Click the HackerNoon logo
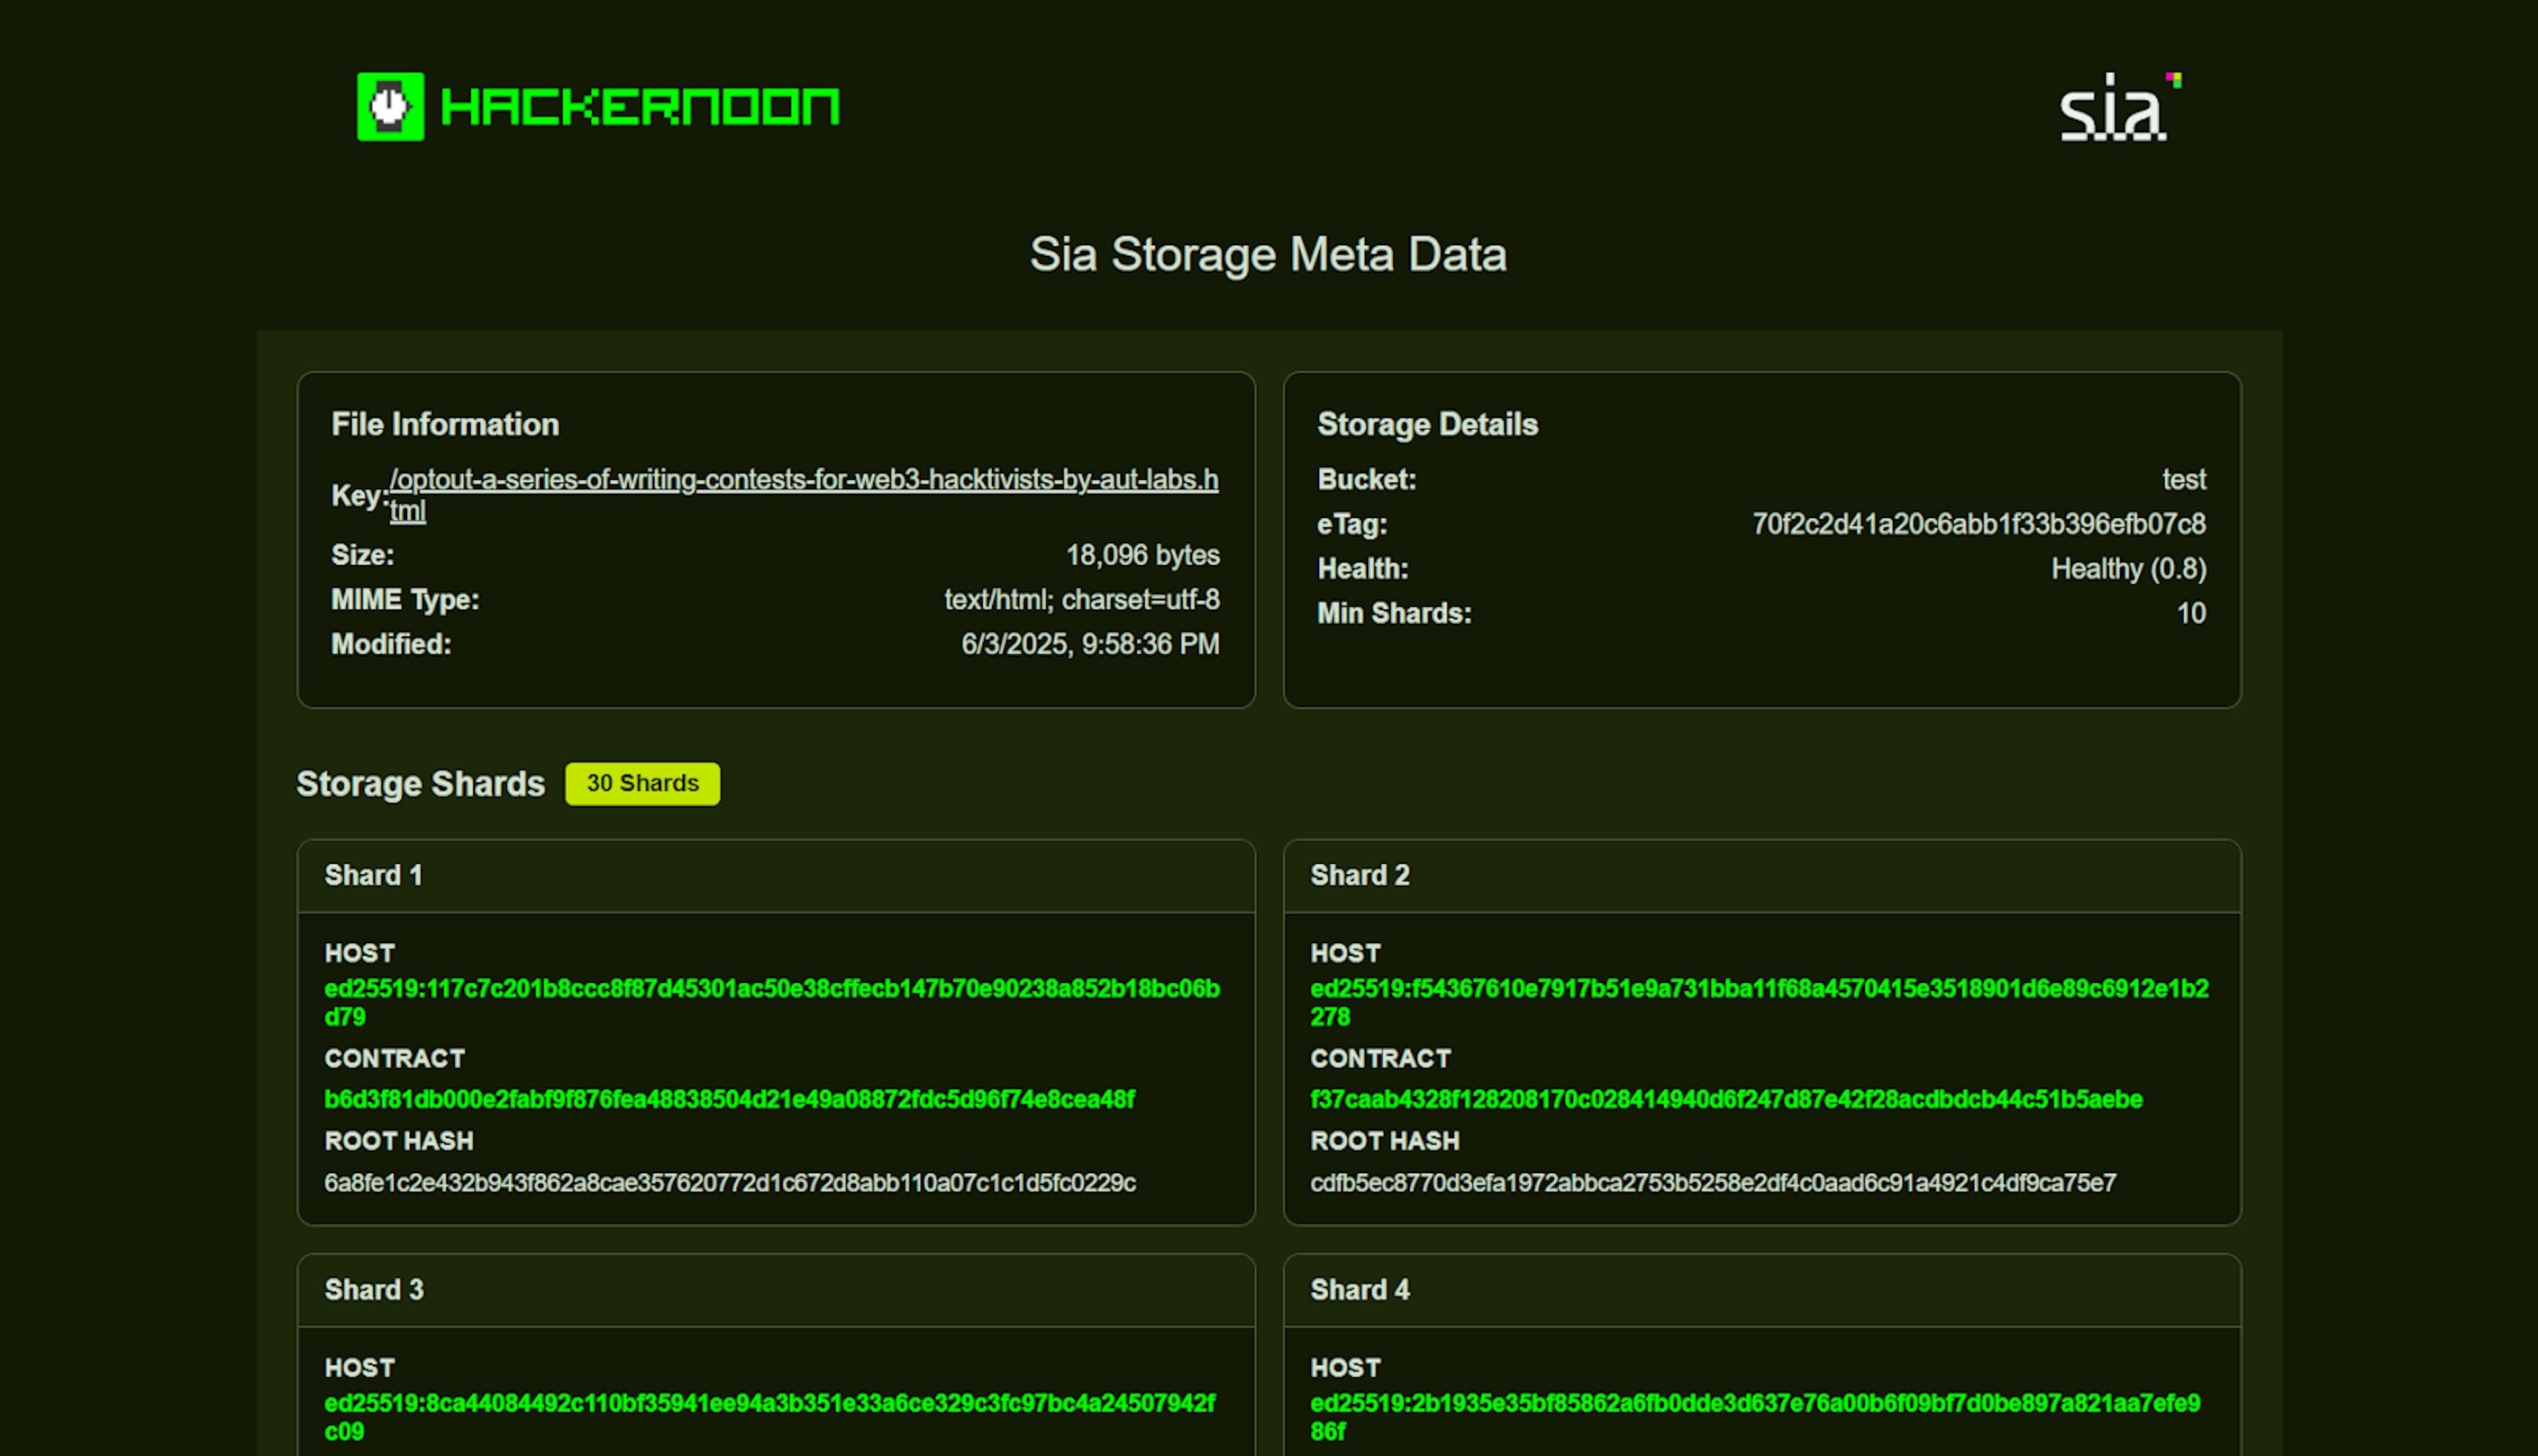Image resolution: width=2538 pixels, height=1456 pixels. click(598, 106)
